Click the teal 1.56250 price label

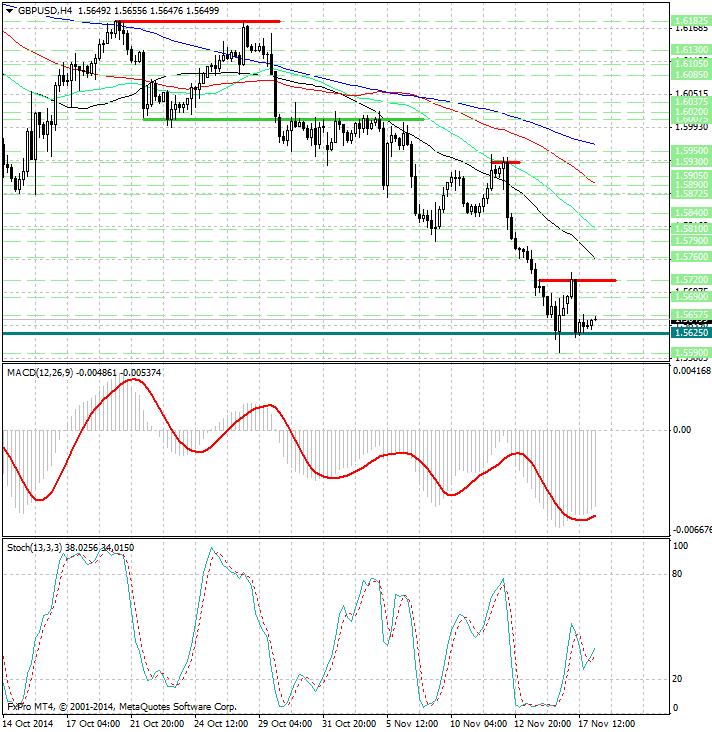tap(691, 332)
